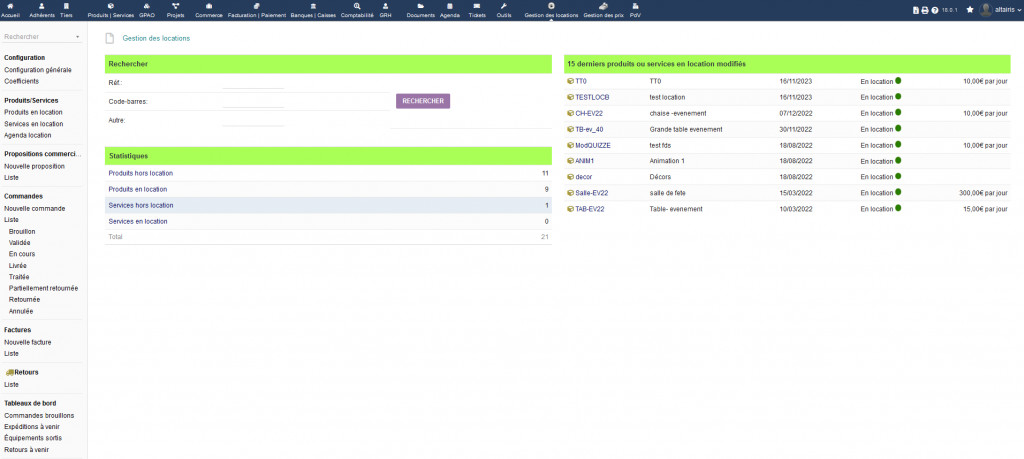Open the Salle-EV22 product link
This screenshot has height=459, width=1024.
591,193
